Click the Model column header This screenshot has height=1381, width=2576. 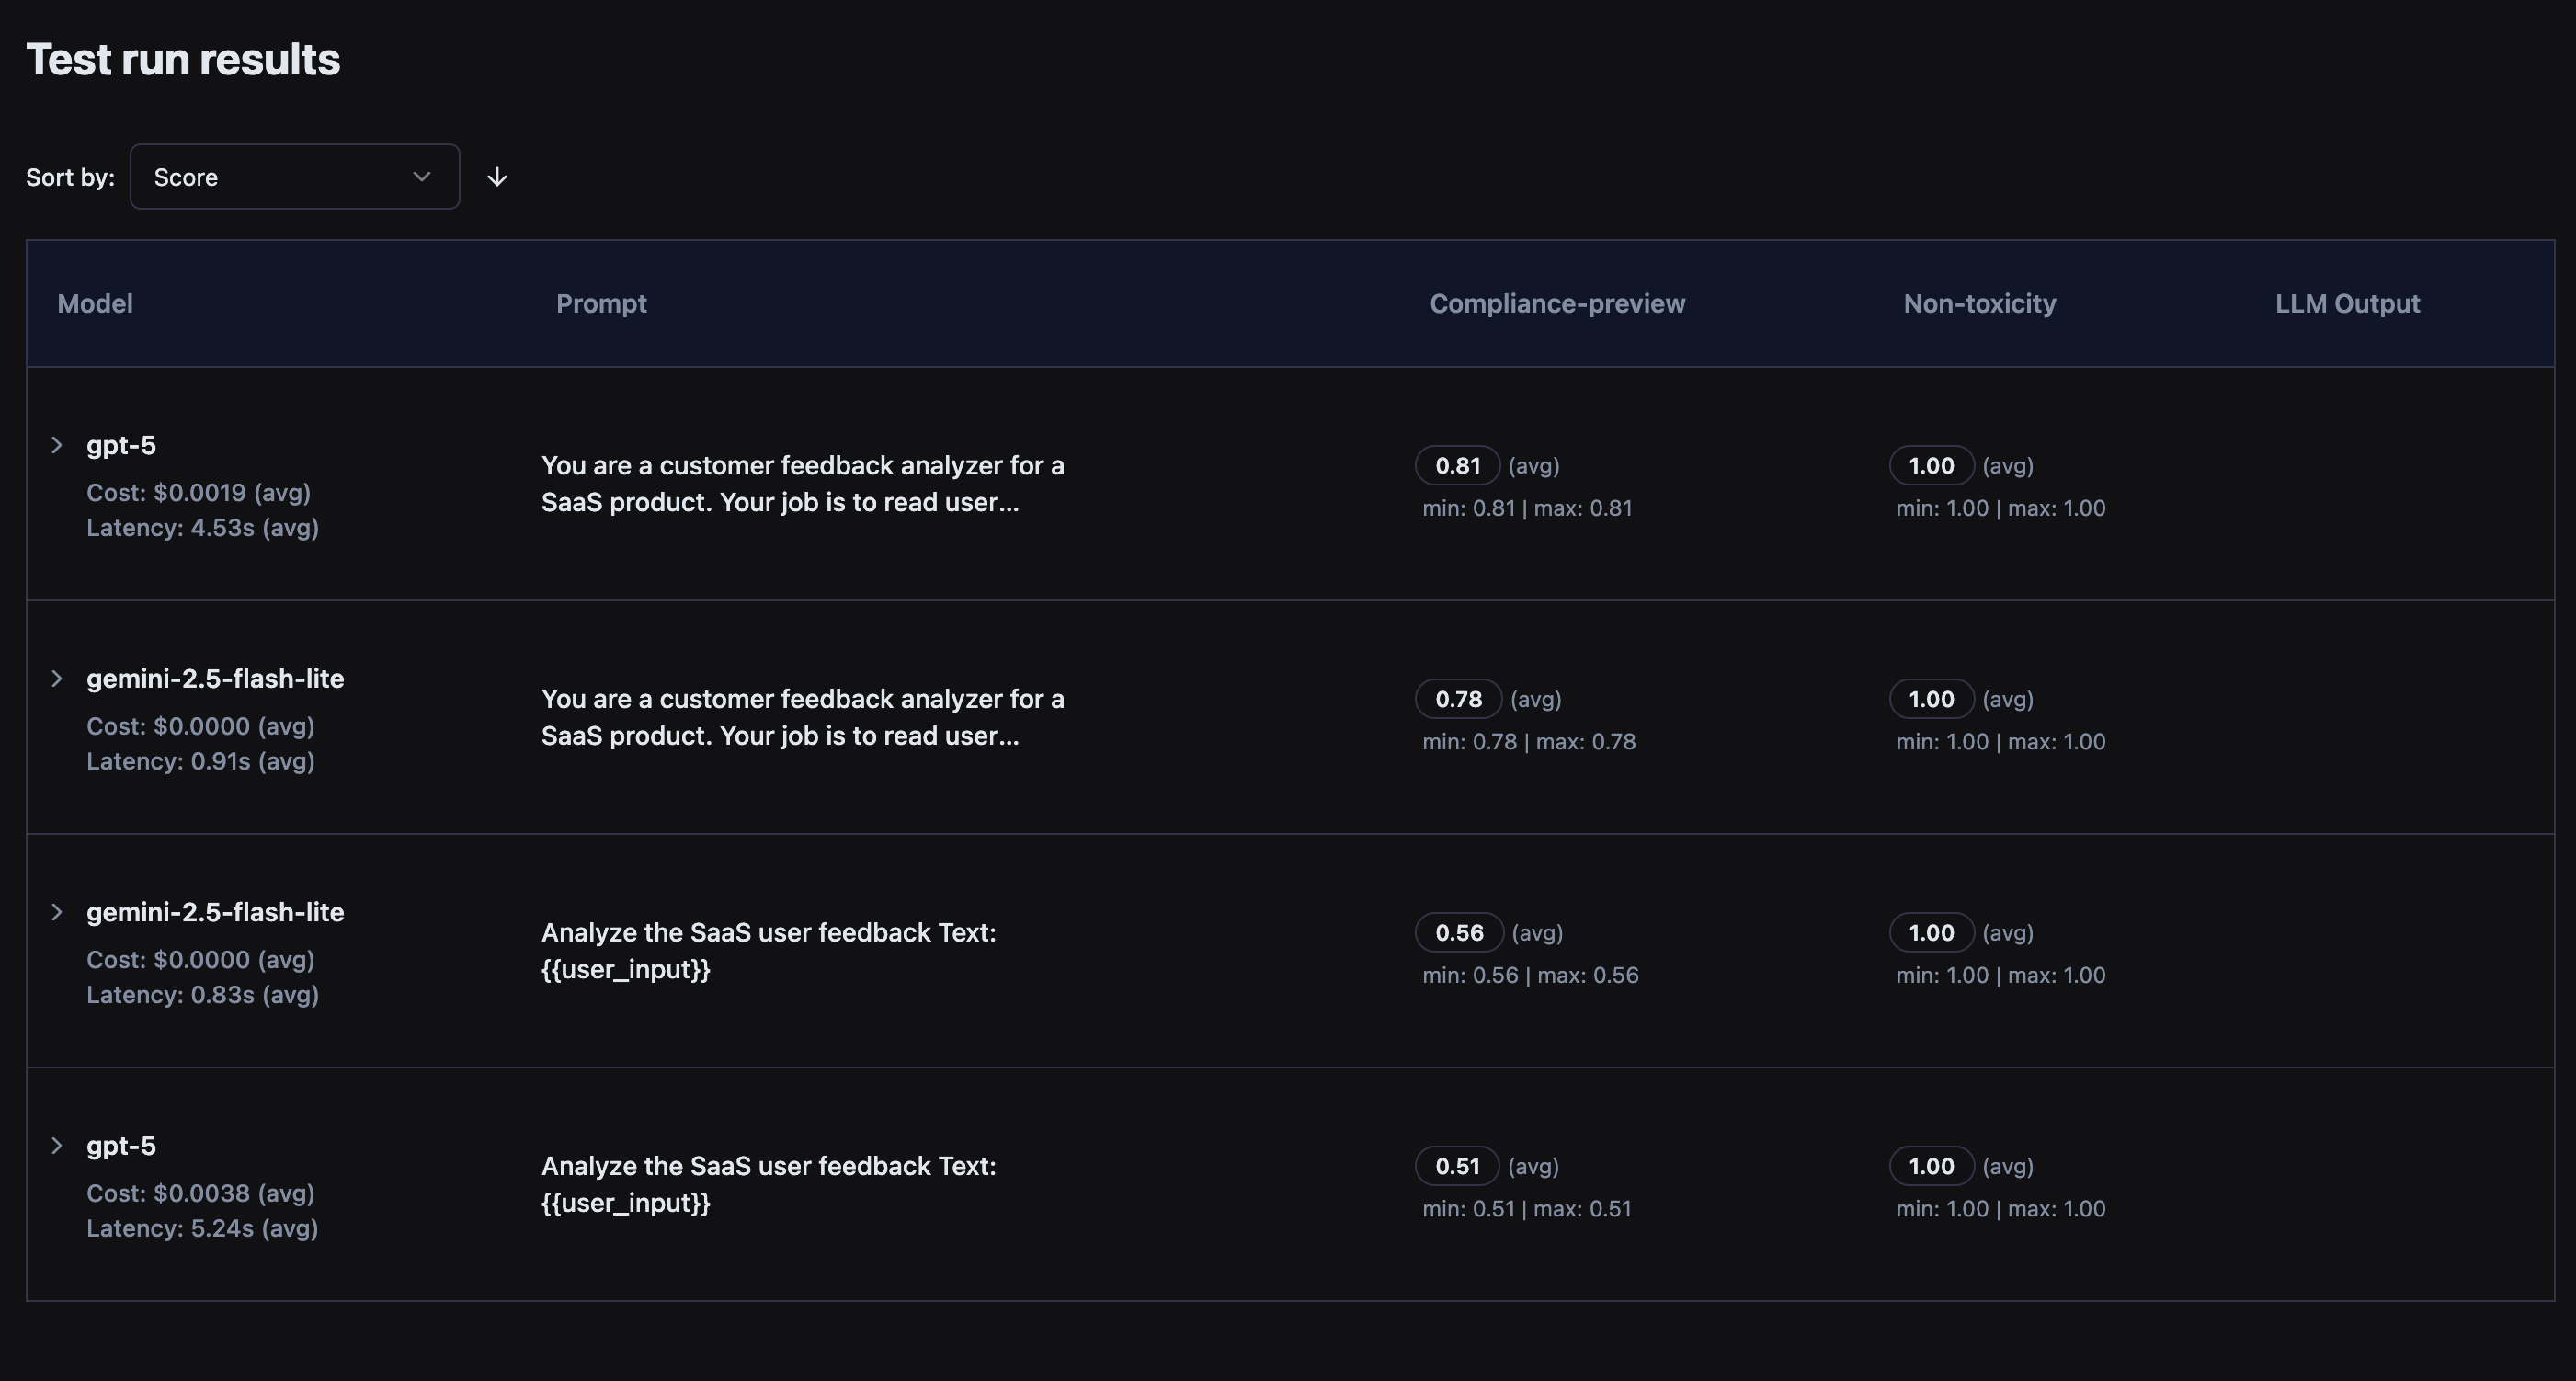pos(95,304)
